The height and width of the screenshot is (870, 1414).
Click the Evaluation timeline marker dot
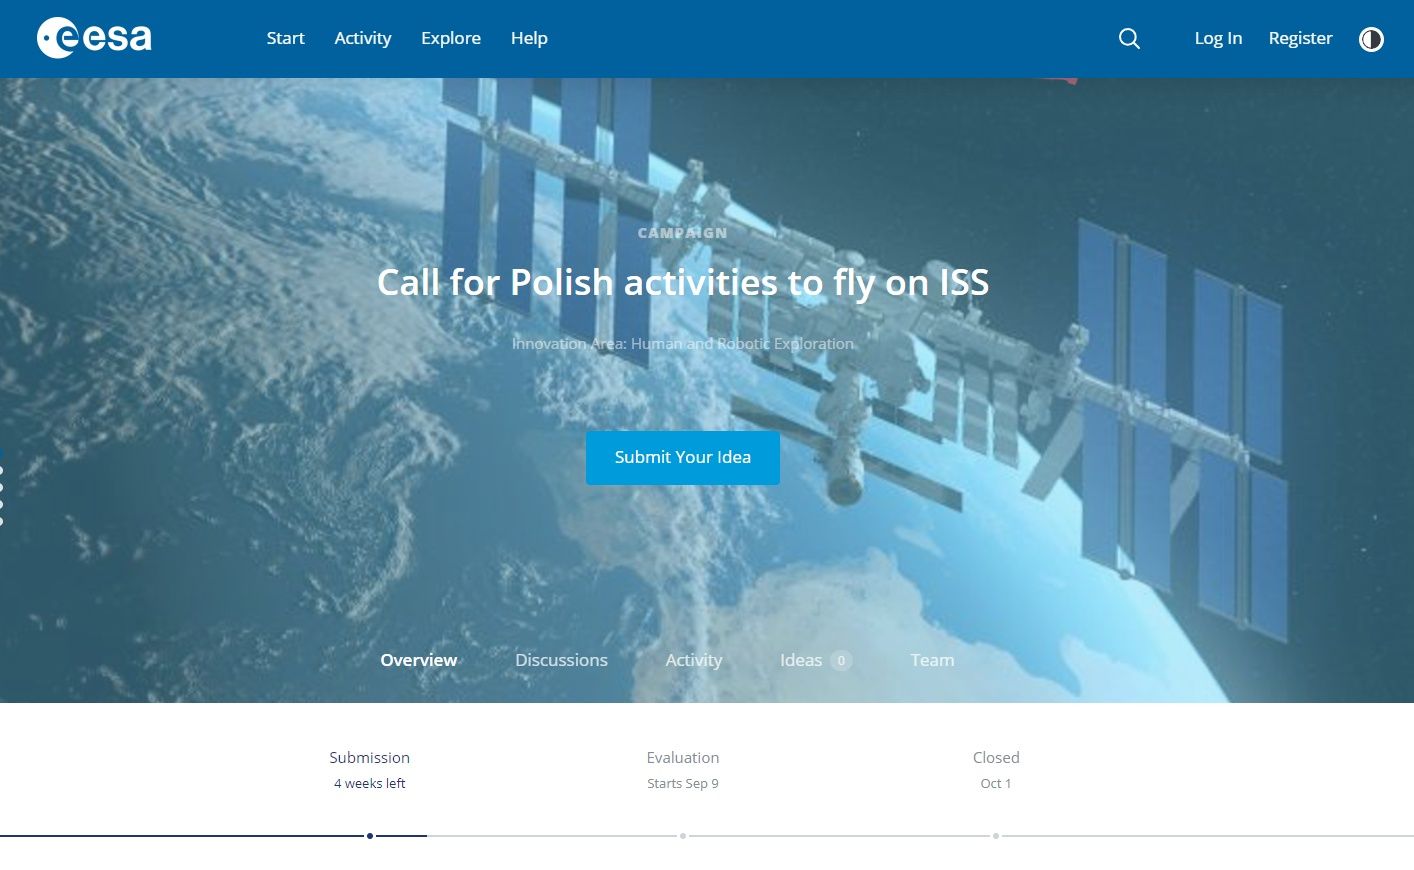pos(683,836)
